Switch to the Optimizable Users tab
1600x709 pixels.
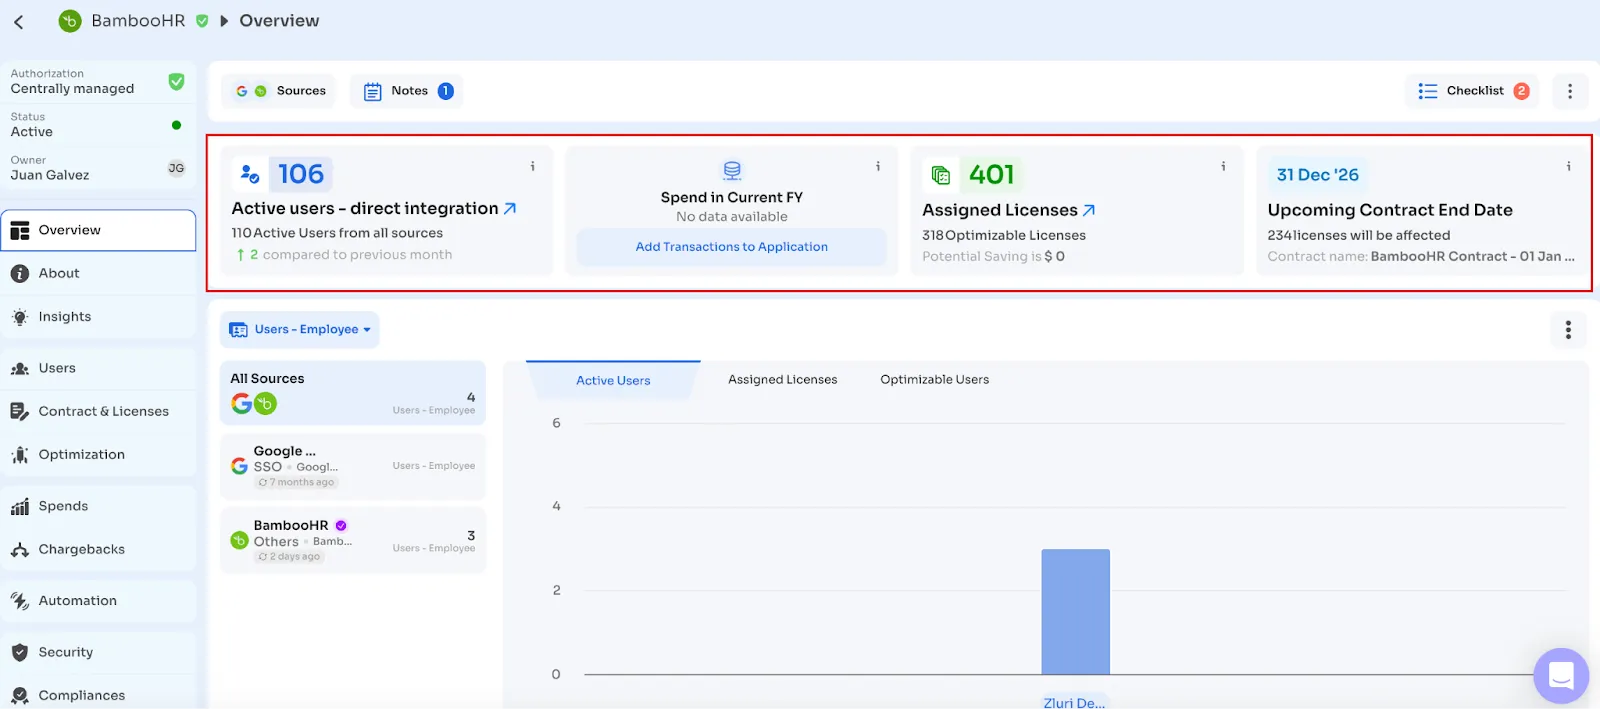[x=935, y=380]
